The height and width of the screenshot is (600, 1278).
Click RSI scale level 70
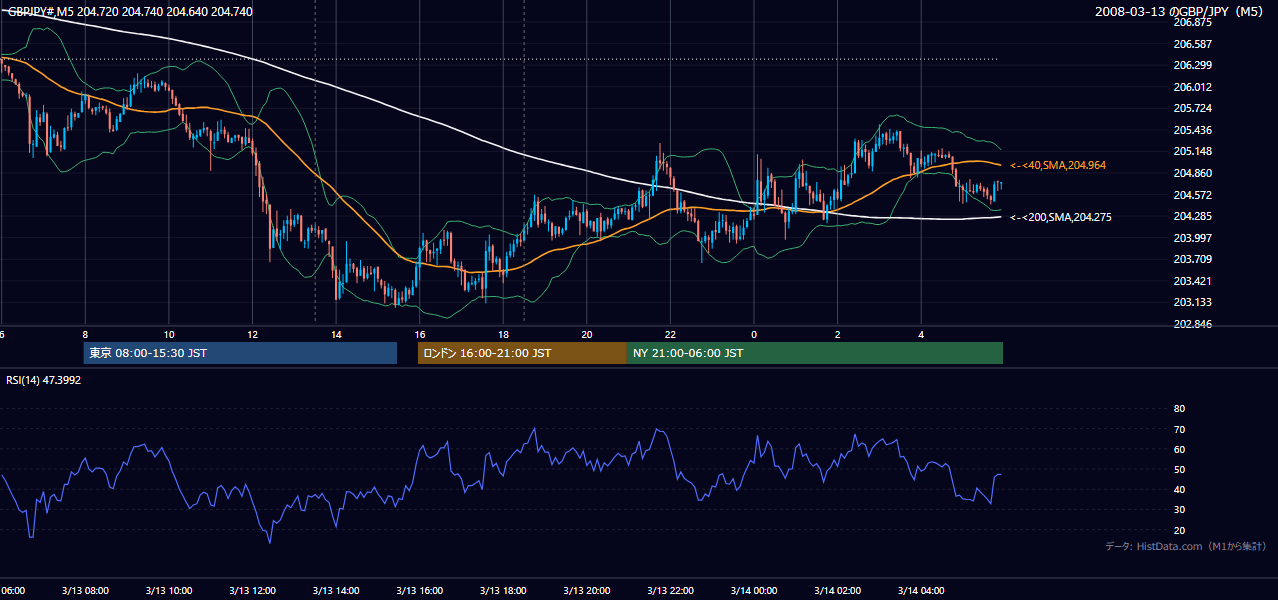1179,429
